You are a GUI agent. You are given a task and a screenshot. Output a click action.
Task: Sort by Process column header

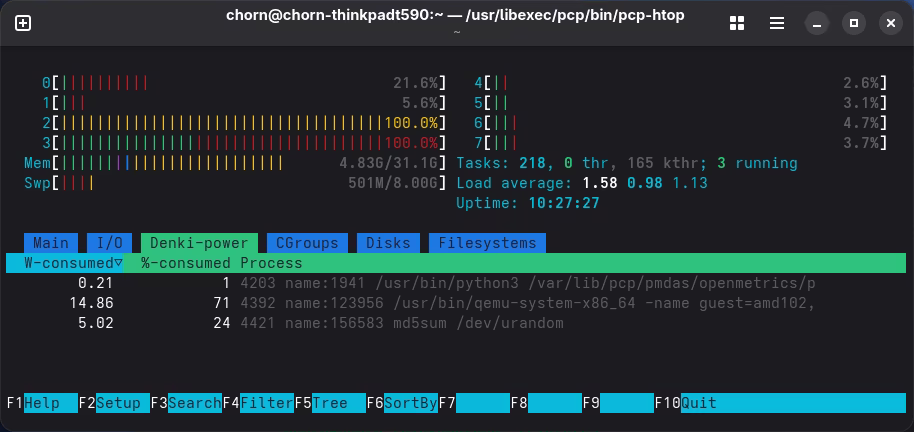pos(271,263)
